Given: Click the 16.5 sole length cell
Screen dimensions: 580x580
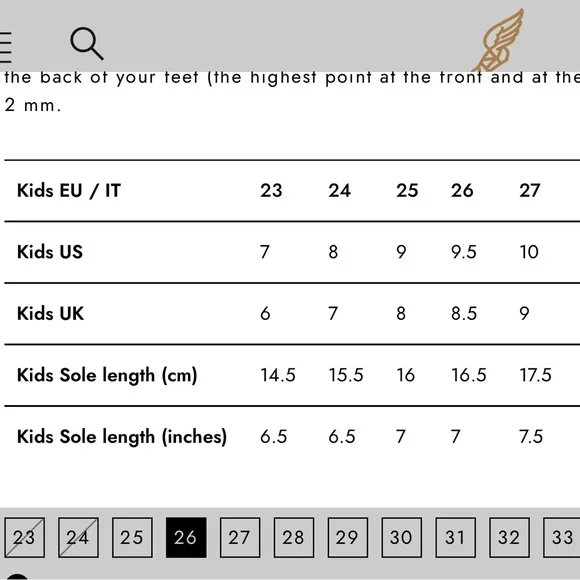Looking at the screenshot, I should click(468, 375).
